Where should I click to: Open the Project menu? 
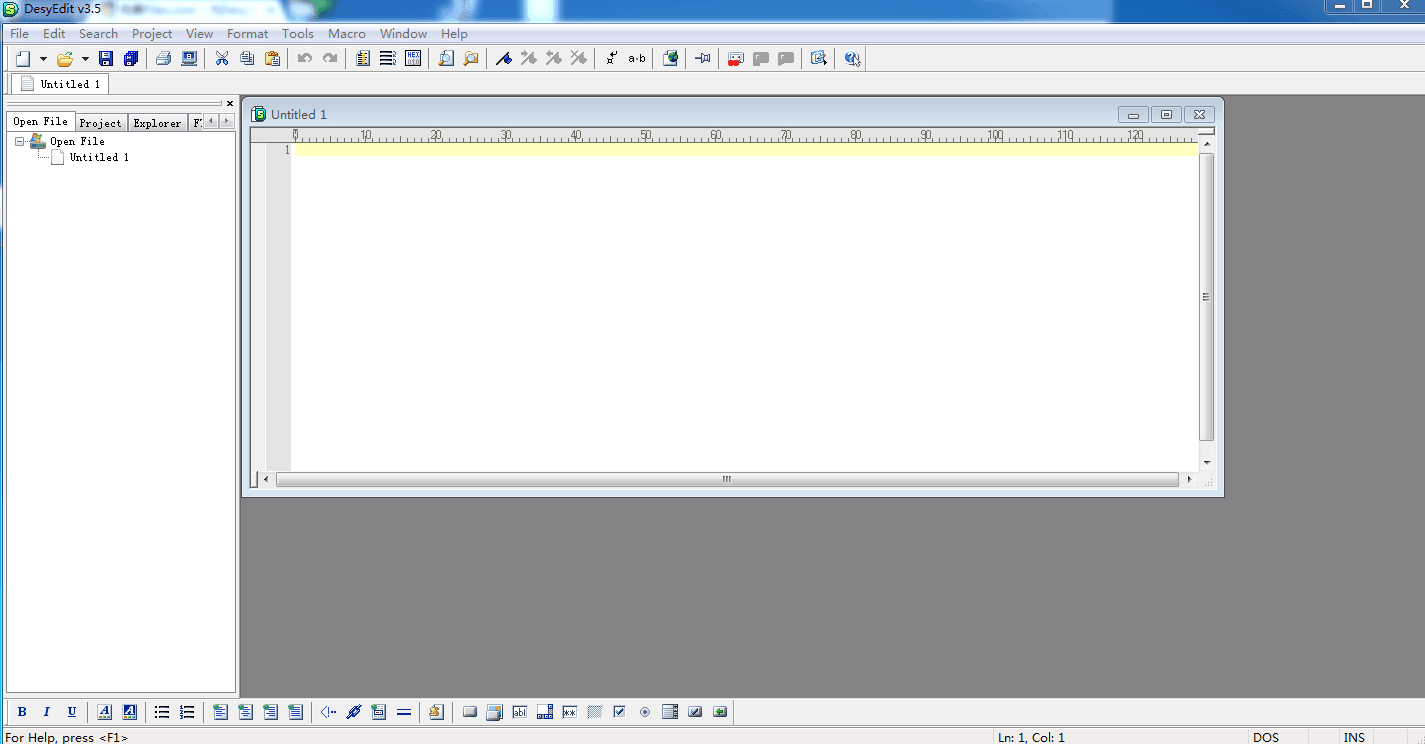[152, 33]
